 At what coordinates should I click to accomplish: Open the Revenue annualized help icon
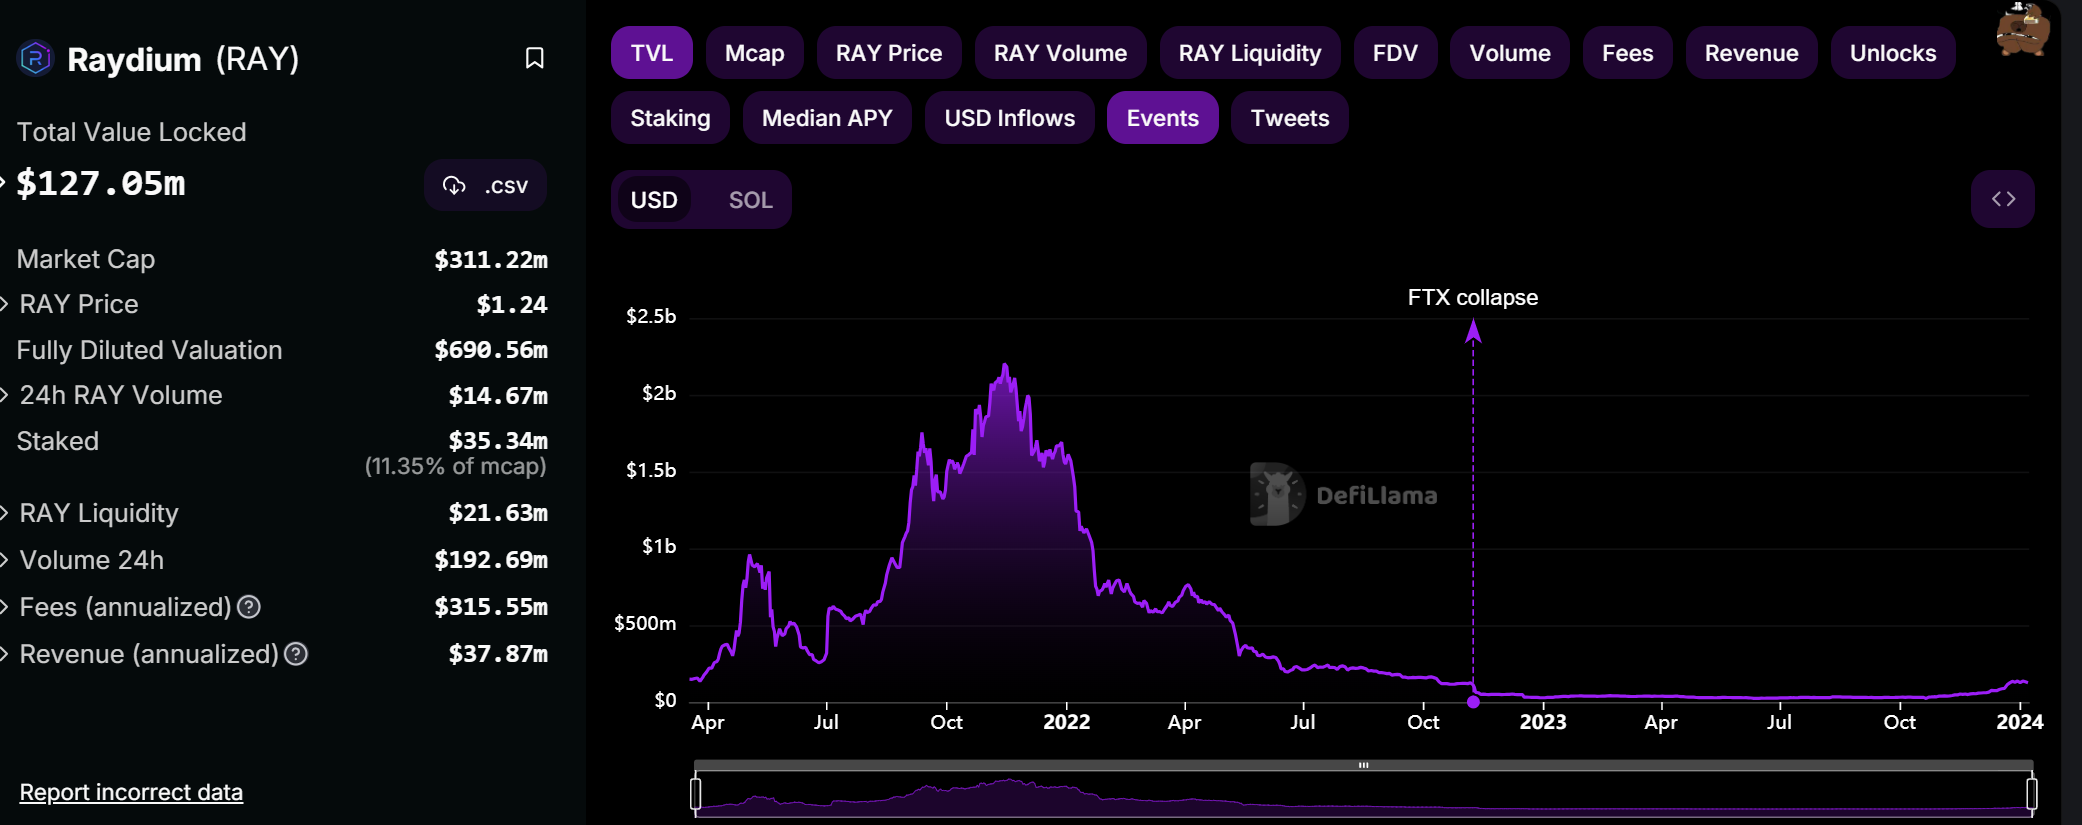[x=296, y=654]
